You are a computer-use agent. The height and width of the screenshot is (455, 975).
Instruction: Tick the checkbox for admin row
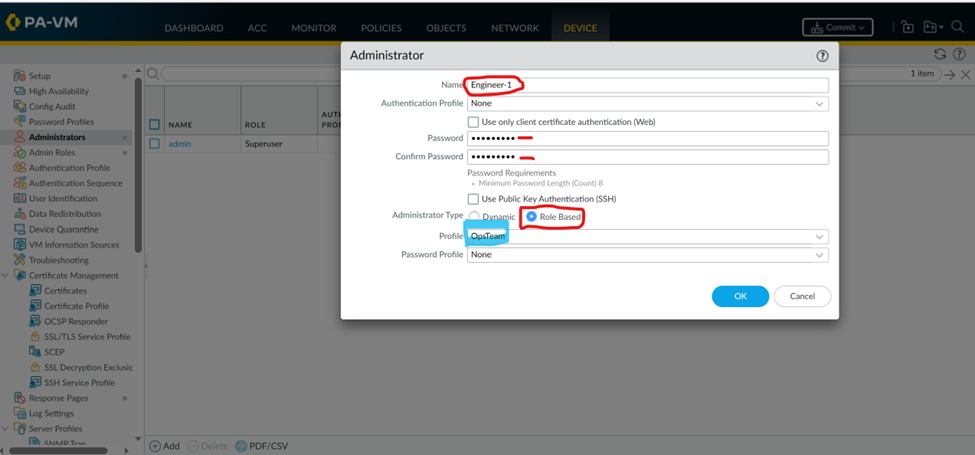pos(155,144)
